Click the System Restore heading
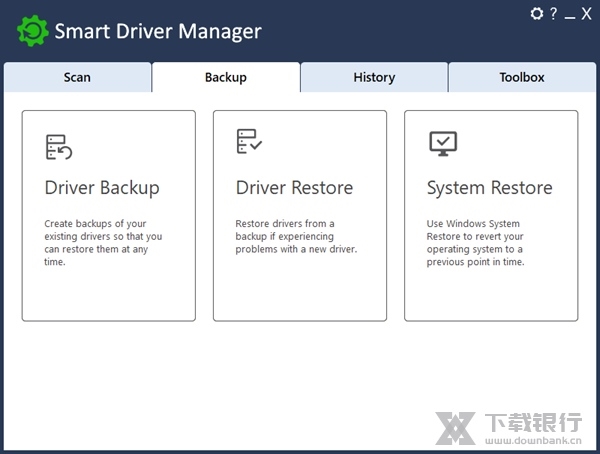Viewport: 600px width, 454px height. point(489,188)
